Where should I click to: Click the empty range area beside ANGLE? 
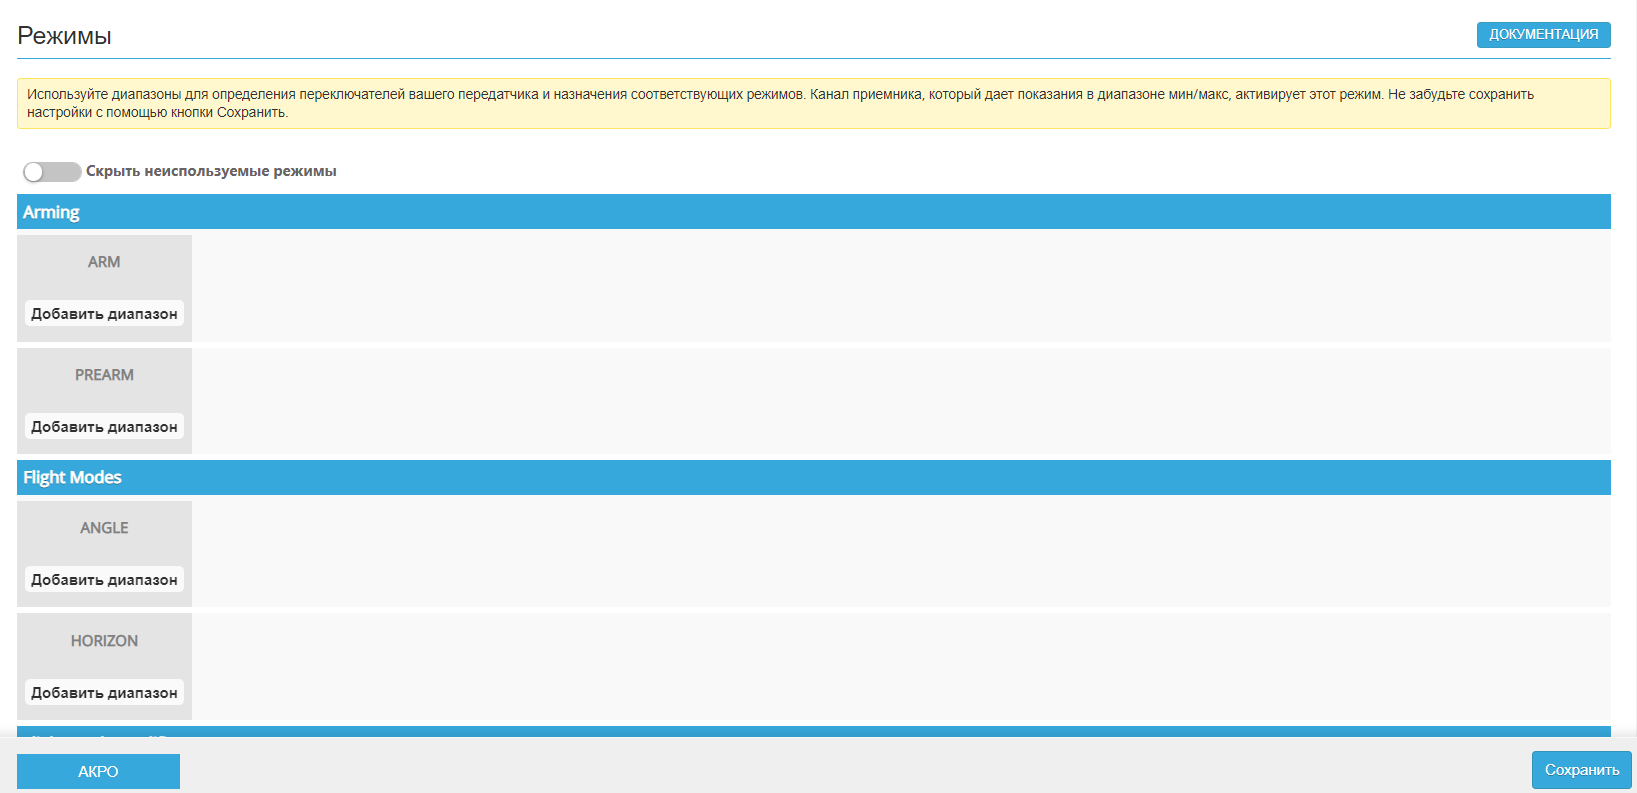click(x=900, y=554)
